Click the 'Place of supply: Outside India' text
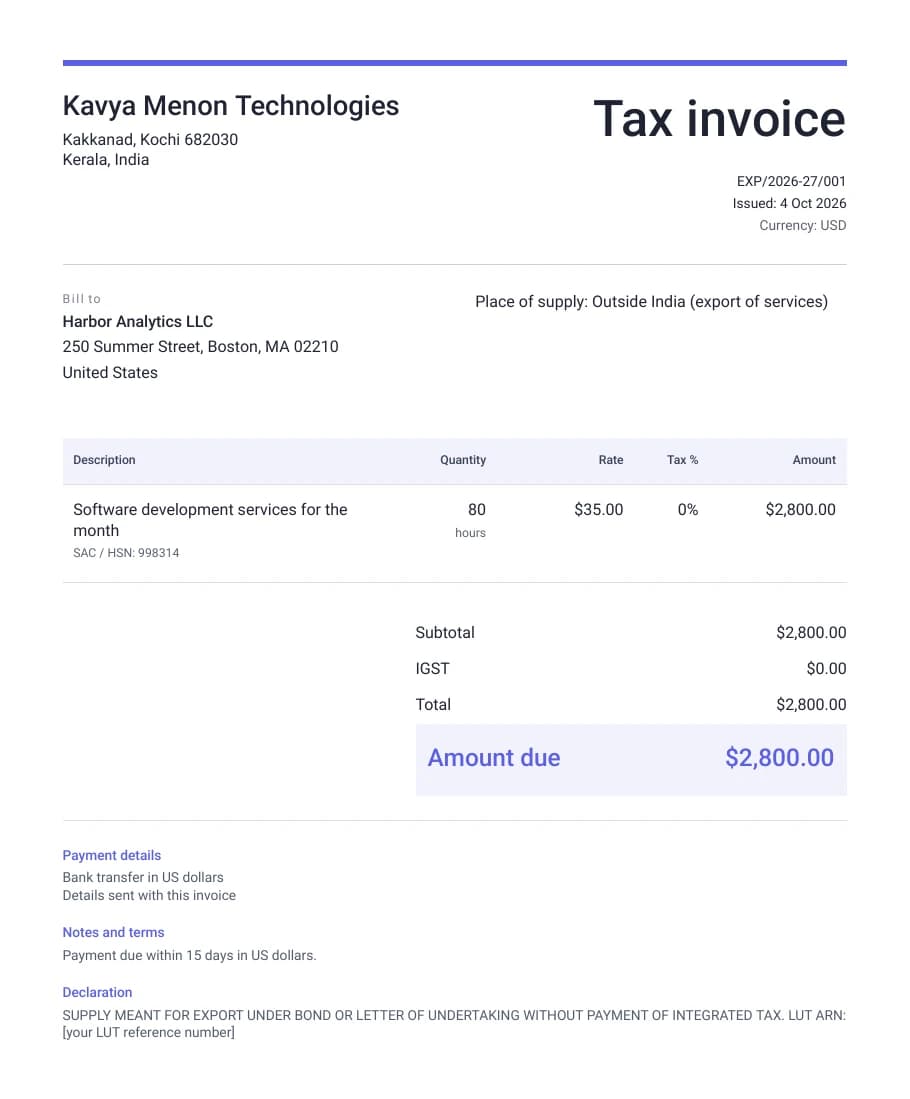Image resolution: width=910 pixels, height=1099 pixels. (580, 302)
